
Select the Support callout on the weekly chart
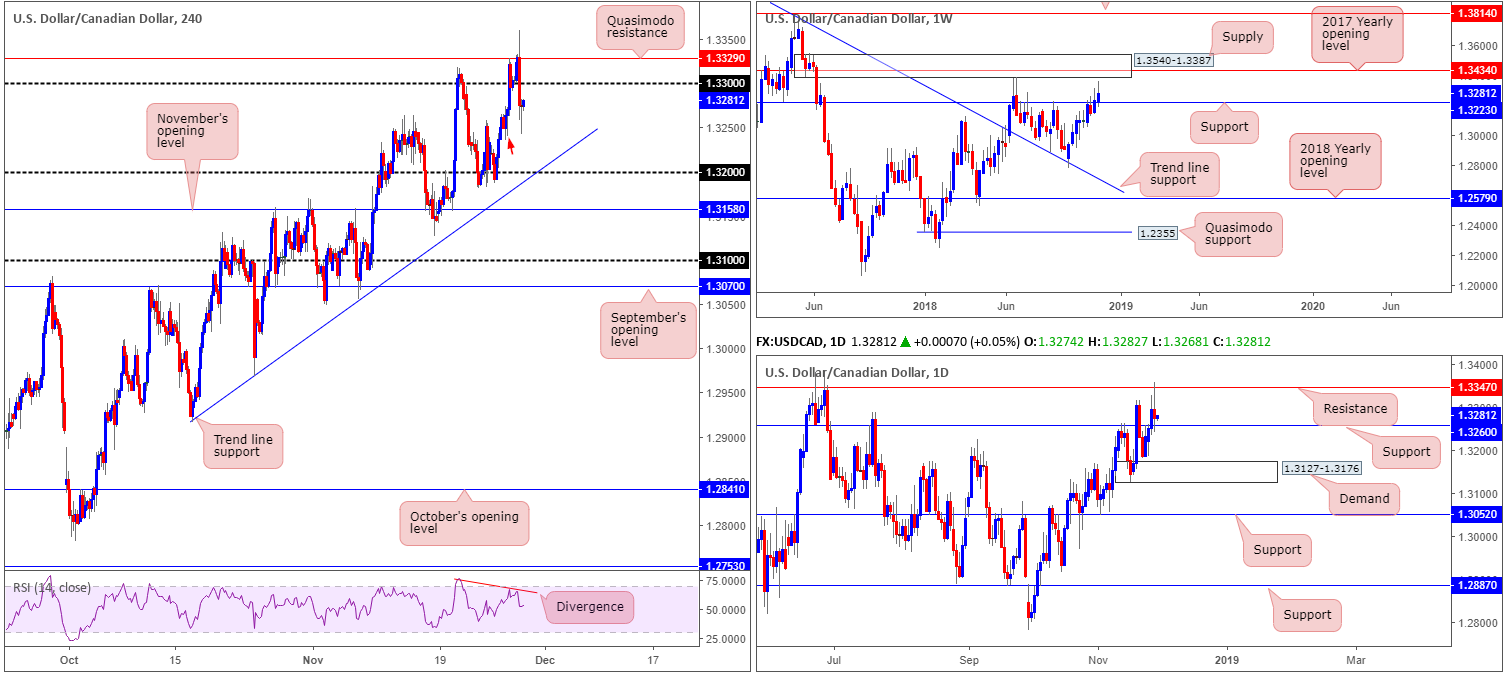point(1223,127)
